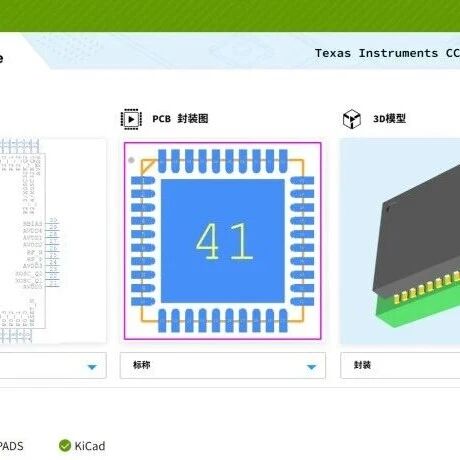Viewport: 460px width, 460px height.
Task: Open the PCB footprint preview with pad 41
Action: point(223,241)
